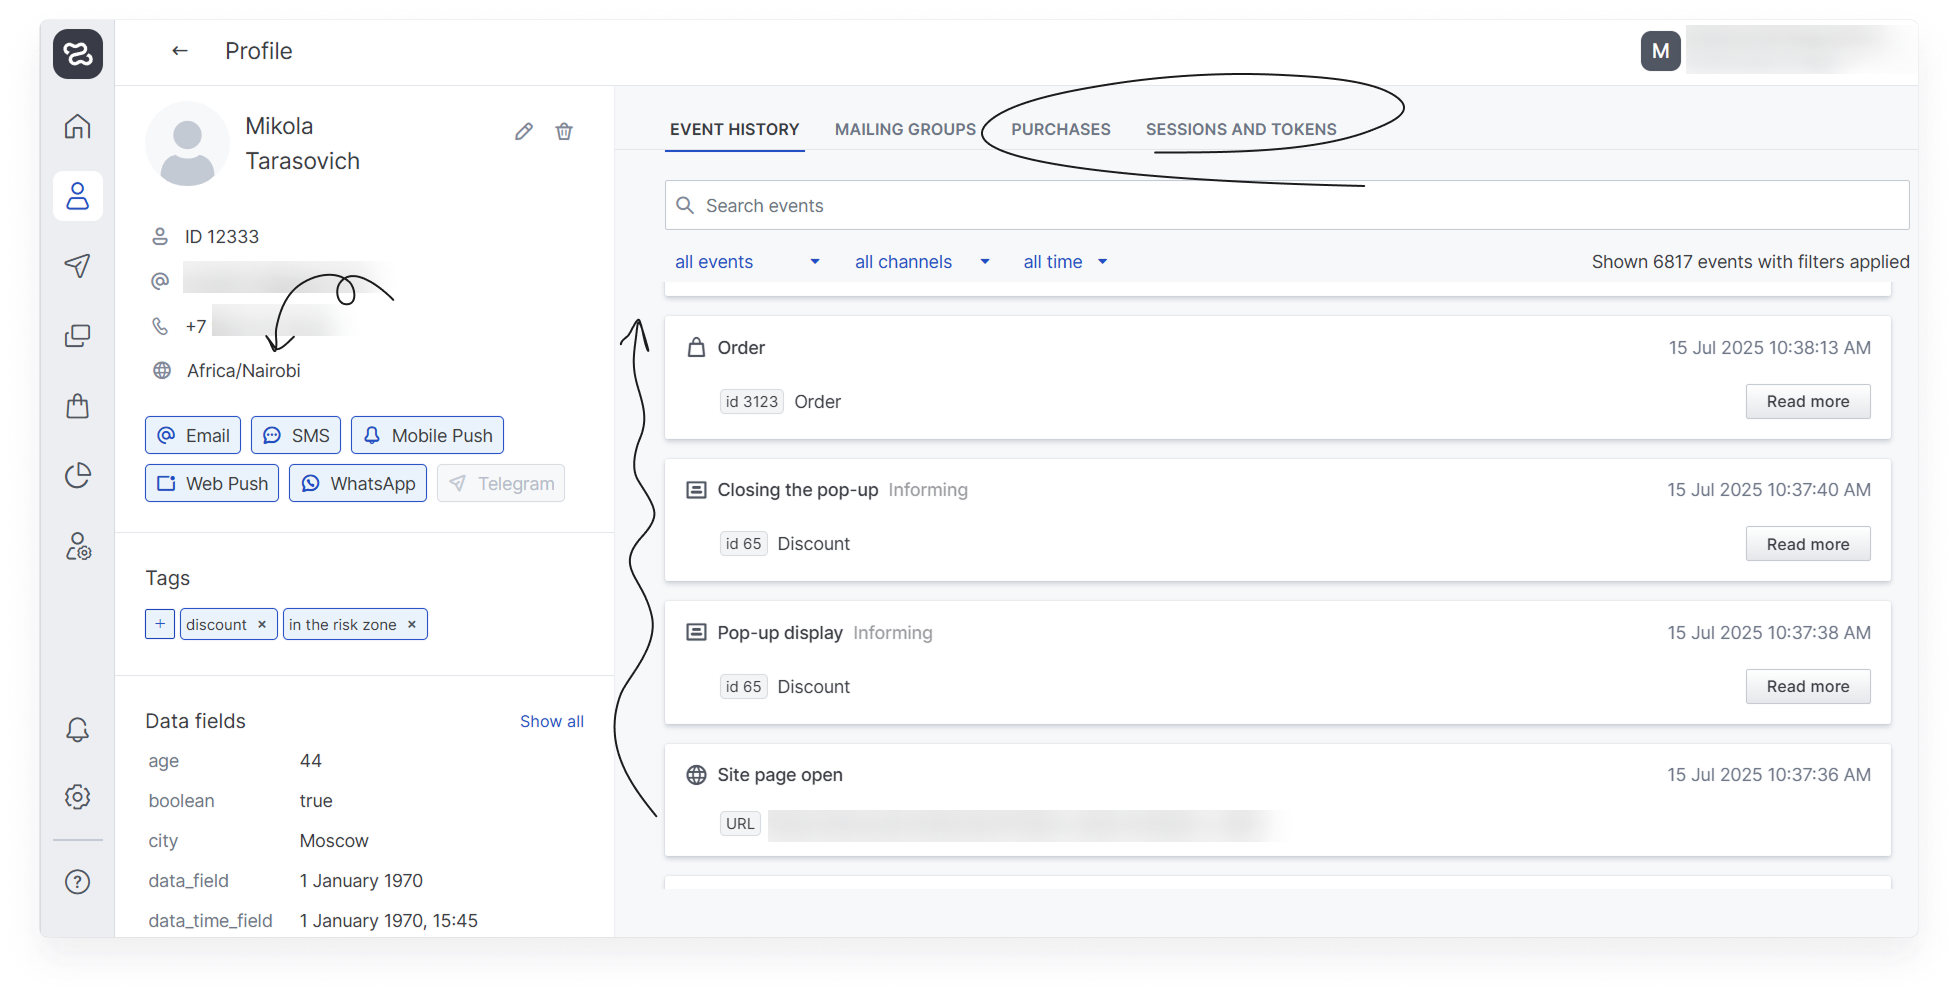Open the pie chart analytics icon

click(x=78, y=475)
